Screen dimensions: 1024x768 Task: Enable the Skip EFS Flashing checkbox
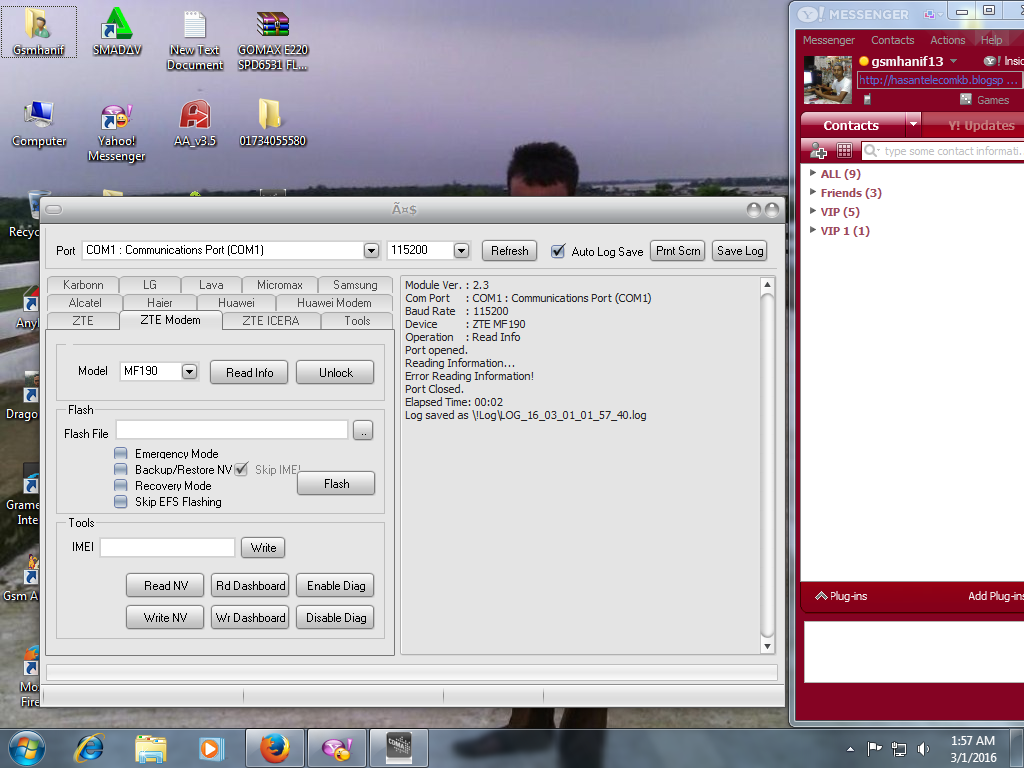[x=121, y=502]
